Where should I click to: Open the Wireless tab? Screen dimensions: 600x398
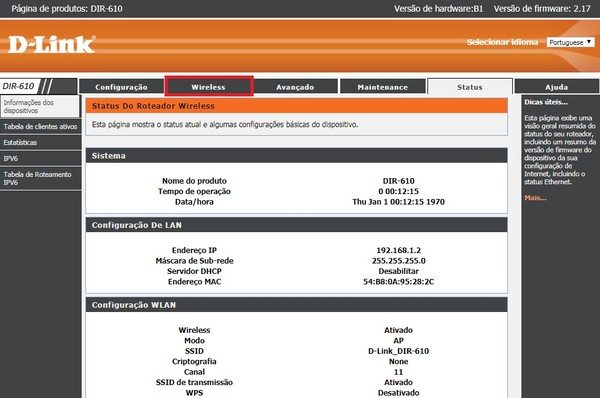(209, 87)
